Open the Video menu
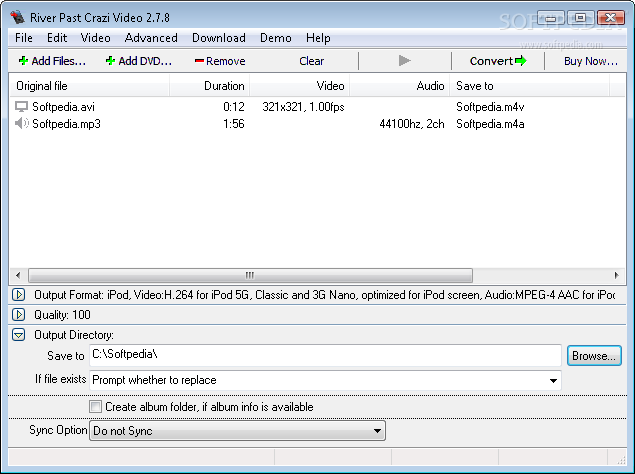635x474 pixels. [x=96, y=38]
